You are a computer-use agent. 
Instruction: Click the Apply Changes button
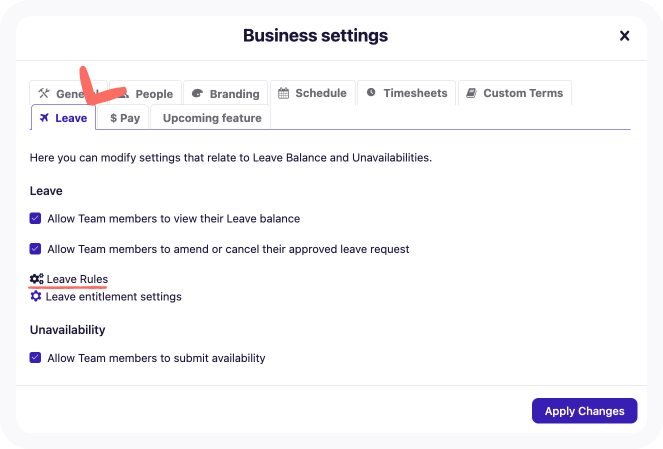(x=584, y=411)
